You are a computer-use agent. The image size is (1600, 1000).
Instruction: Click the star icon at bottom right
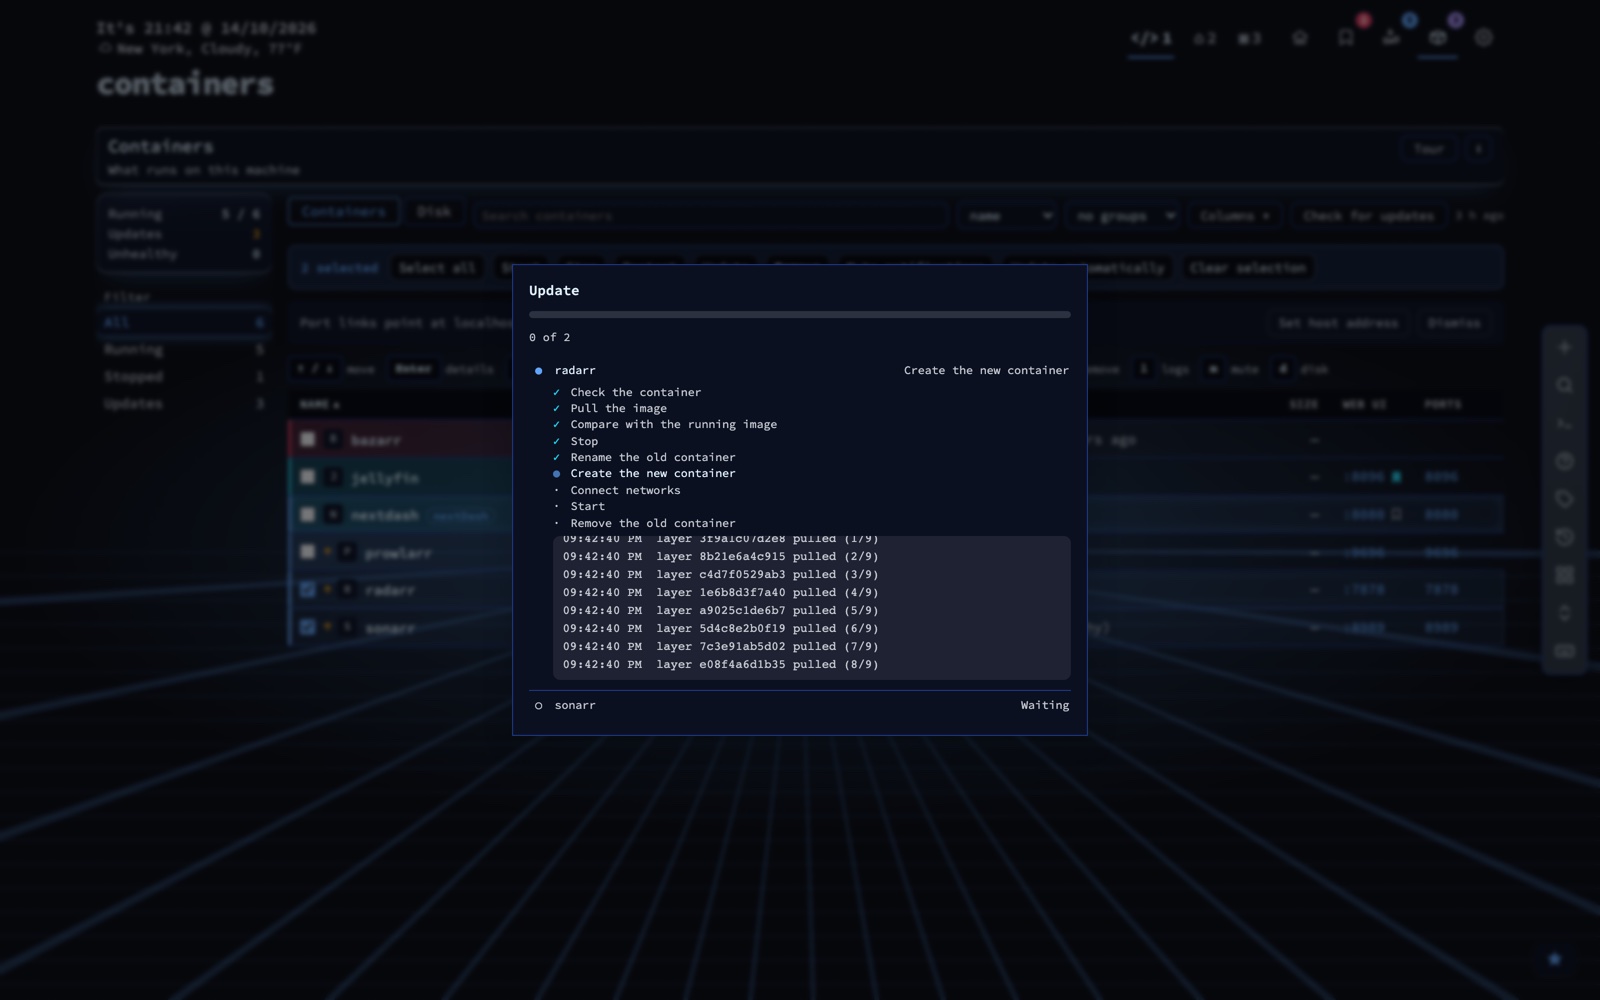tap(1554, 959)
